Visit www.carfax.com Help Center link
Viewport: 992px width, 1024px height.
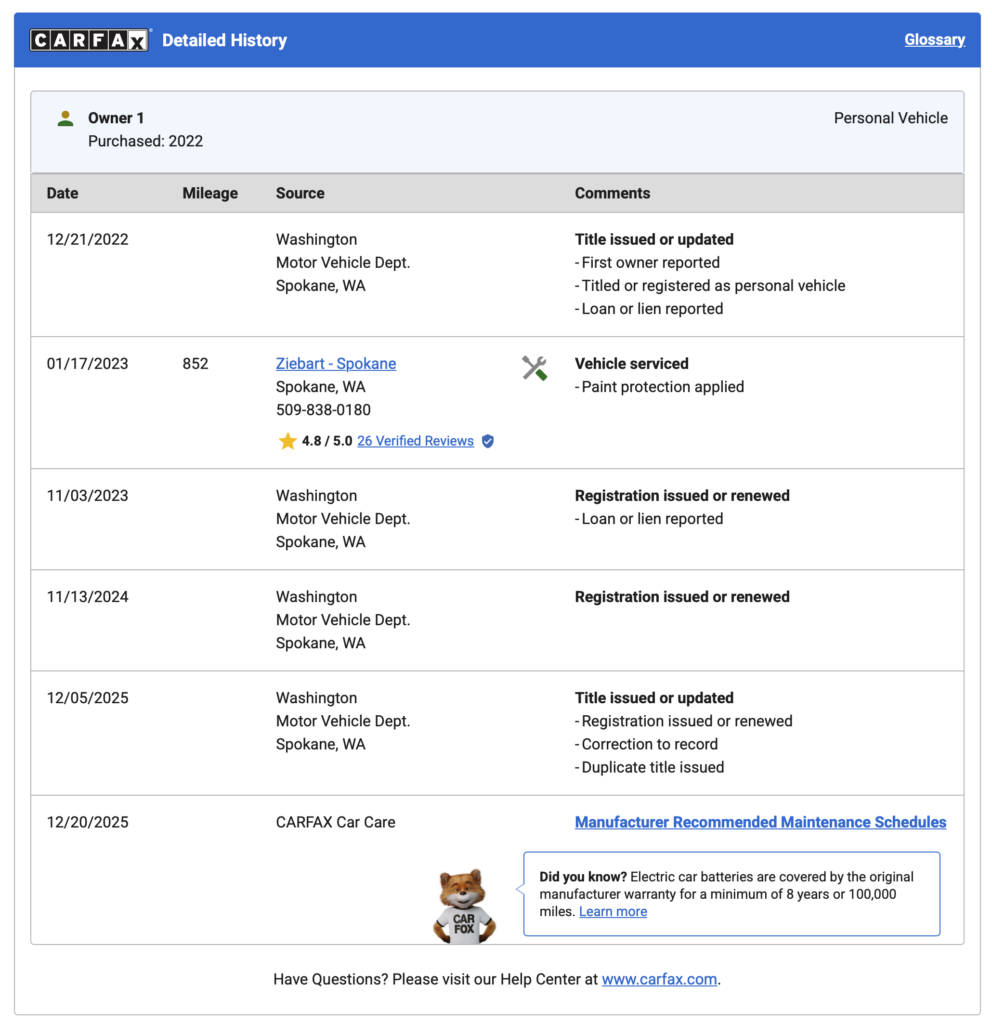pyautogui.click(x=659, y=979)
